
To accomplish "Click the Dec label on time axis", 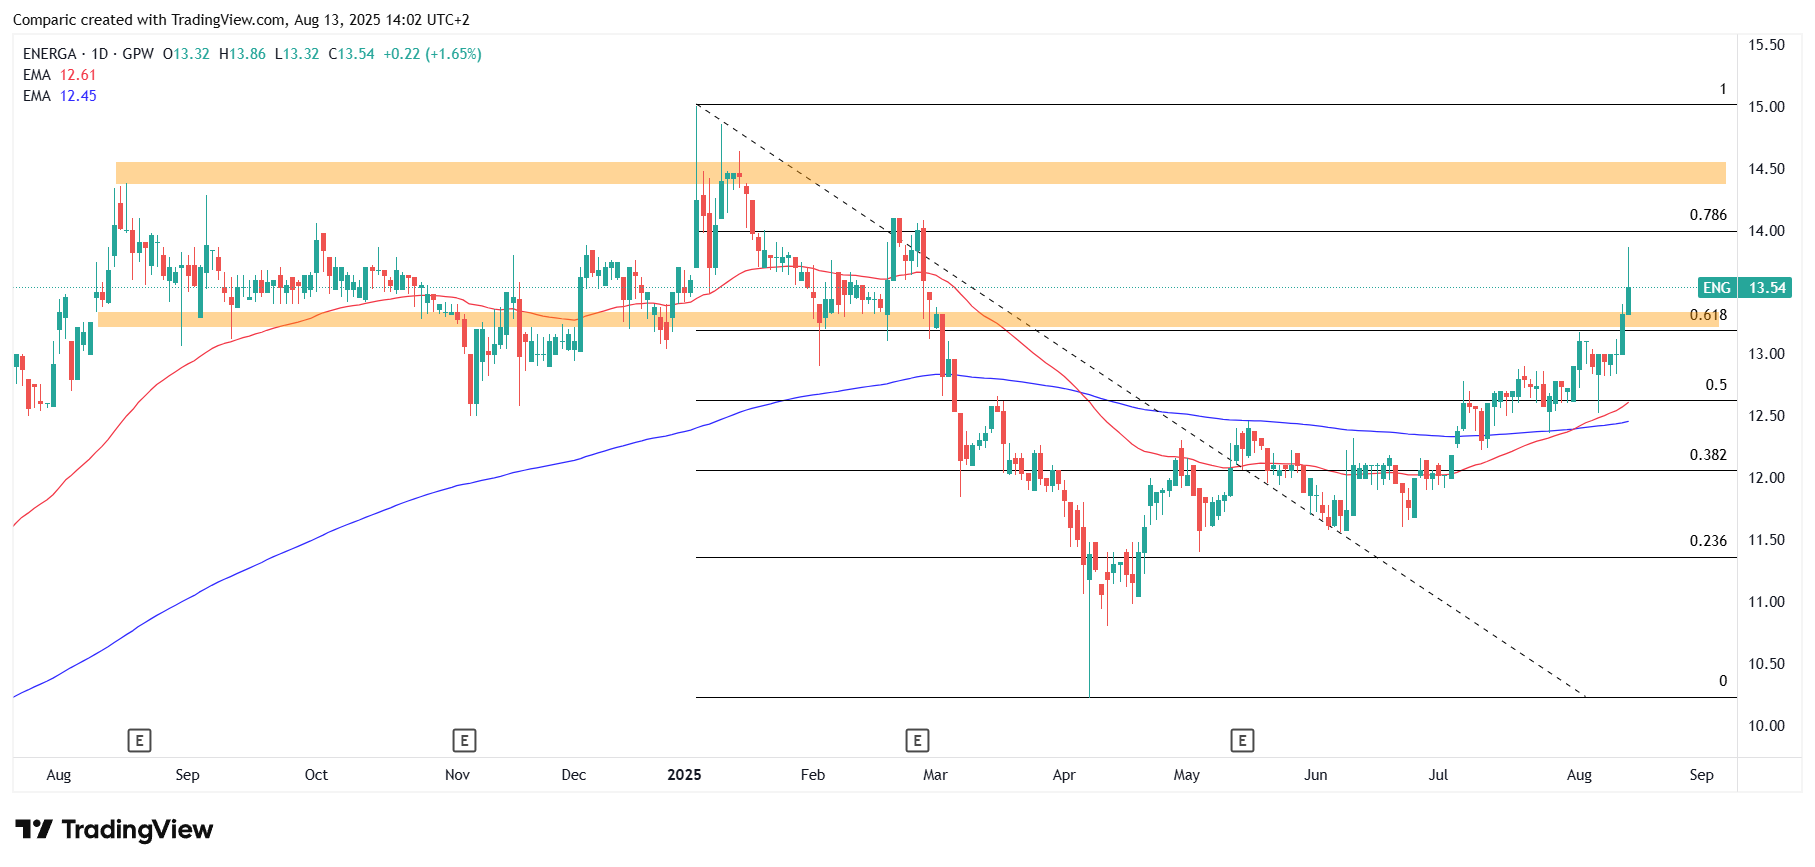I will (x=573, y=775).
